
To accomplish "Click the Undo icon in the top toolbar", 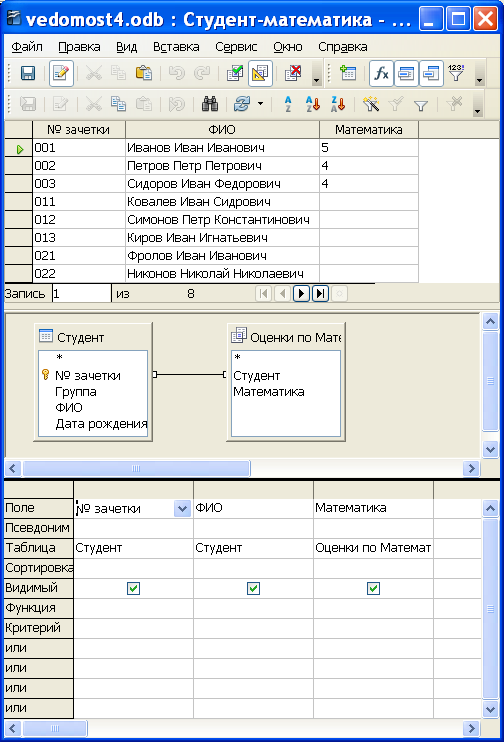I will (177, 73).
